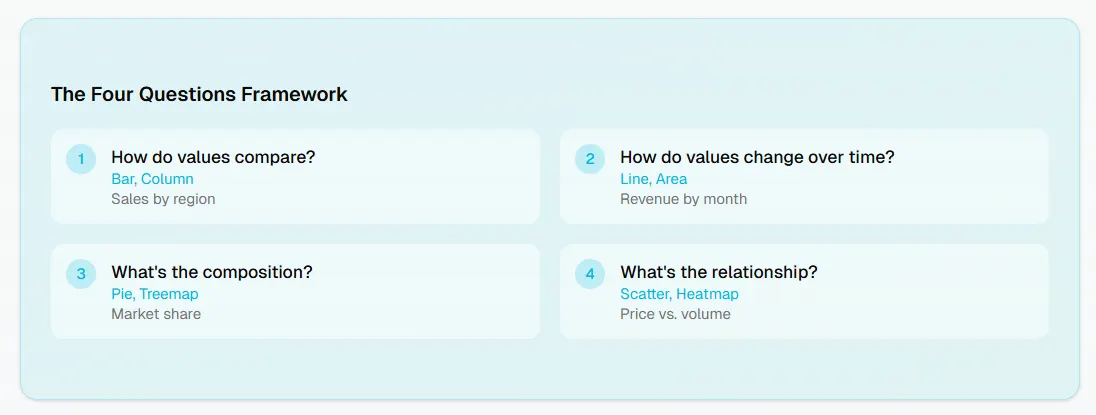Click 'Price vs. volume' example text
Screen dimensions: 1096x415
(x=675, y=314)
